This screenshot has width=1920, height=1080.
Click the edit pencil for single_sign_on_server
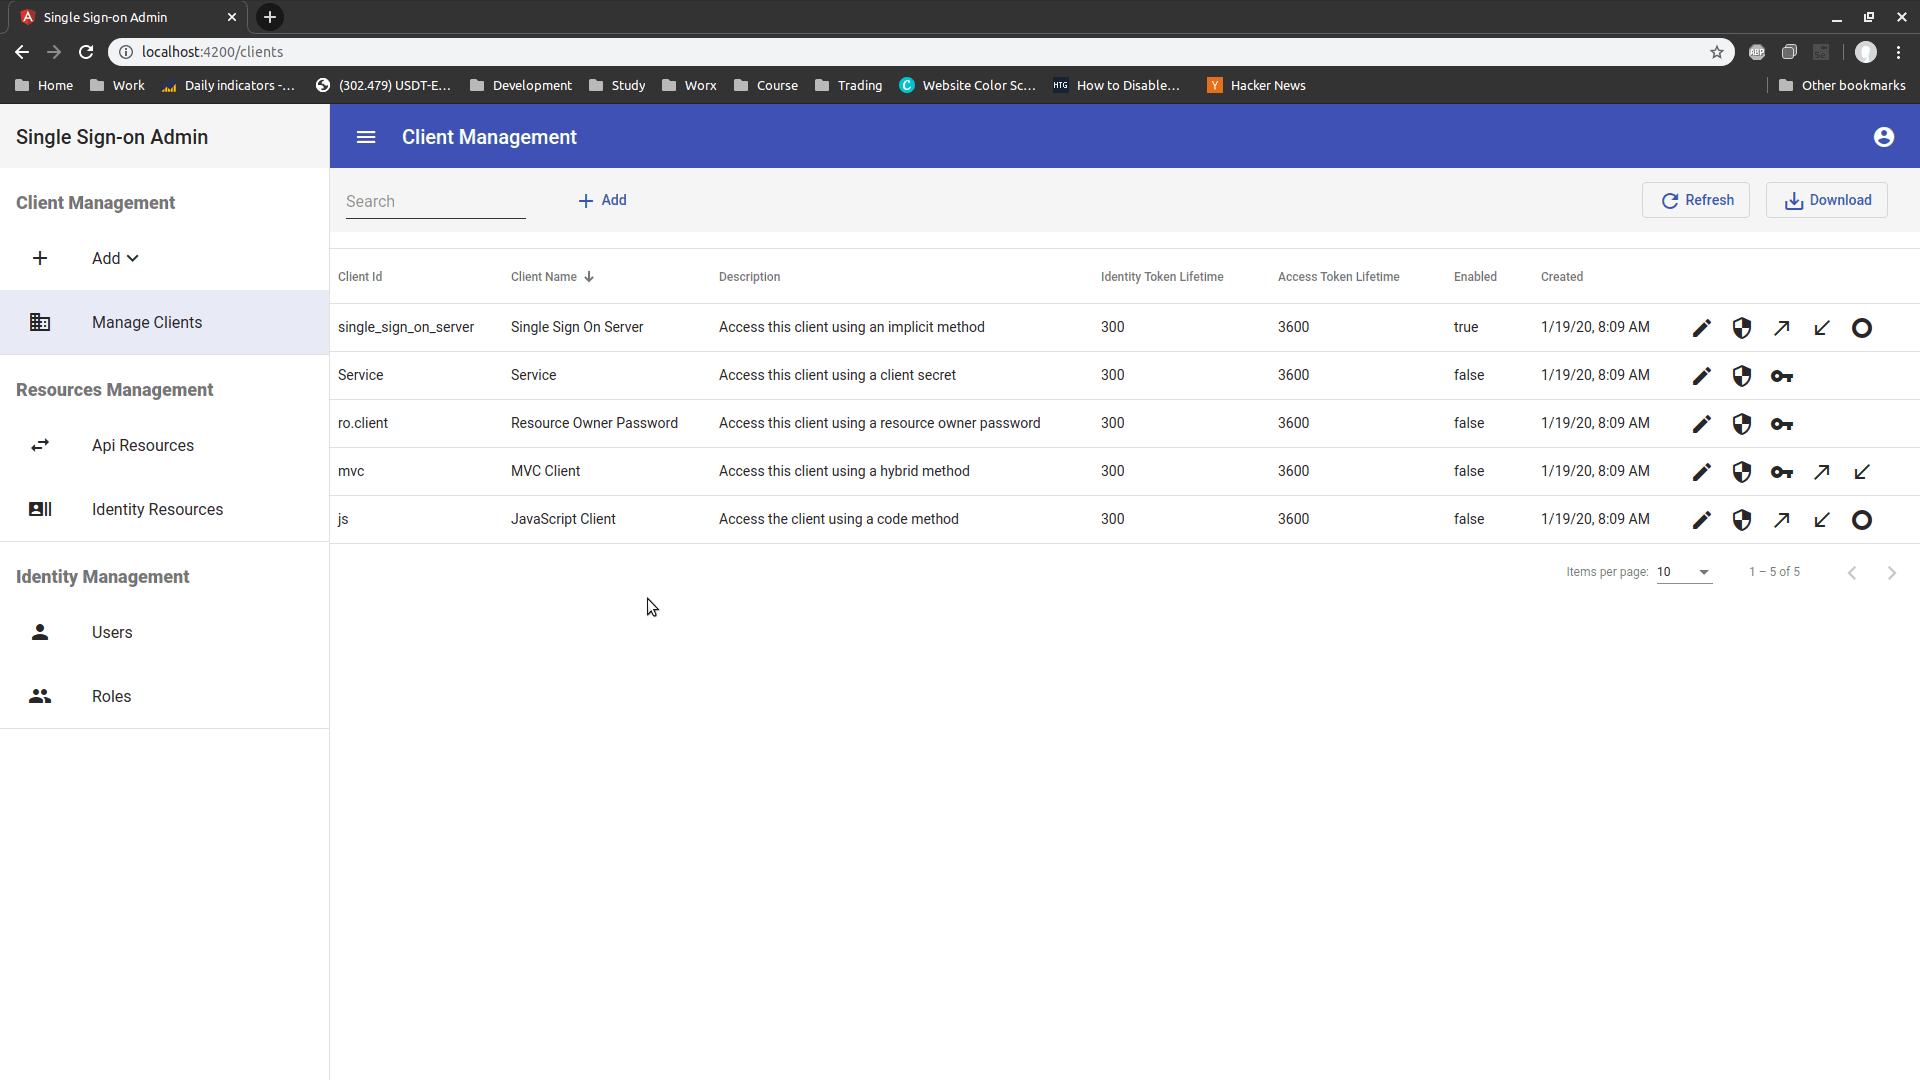click(1701, 328)
